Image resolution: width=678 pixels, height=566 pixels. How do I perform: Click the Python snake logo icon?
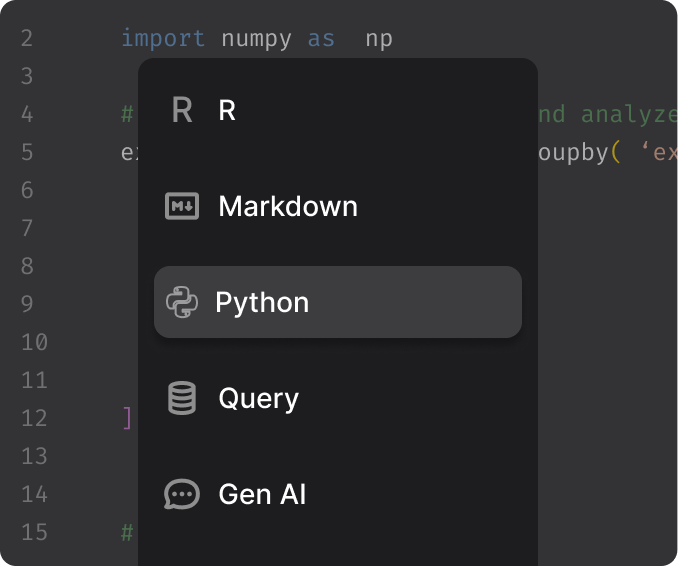click(181, 302)
